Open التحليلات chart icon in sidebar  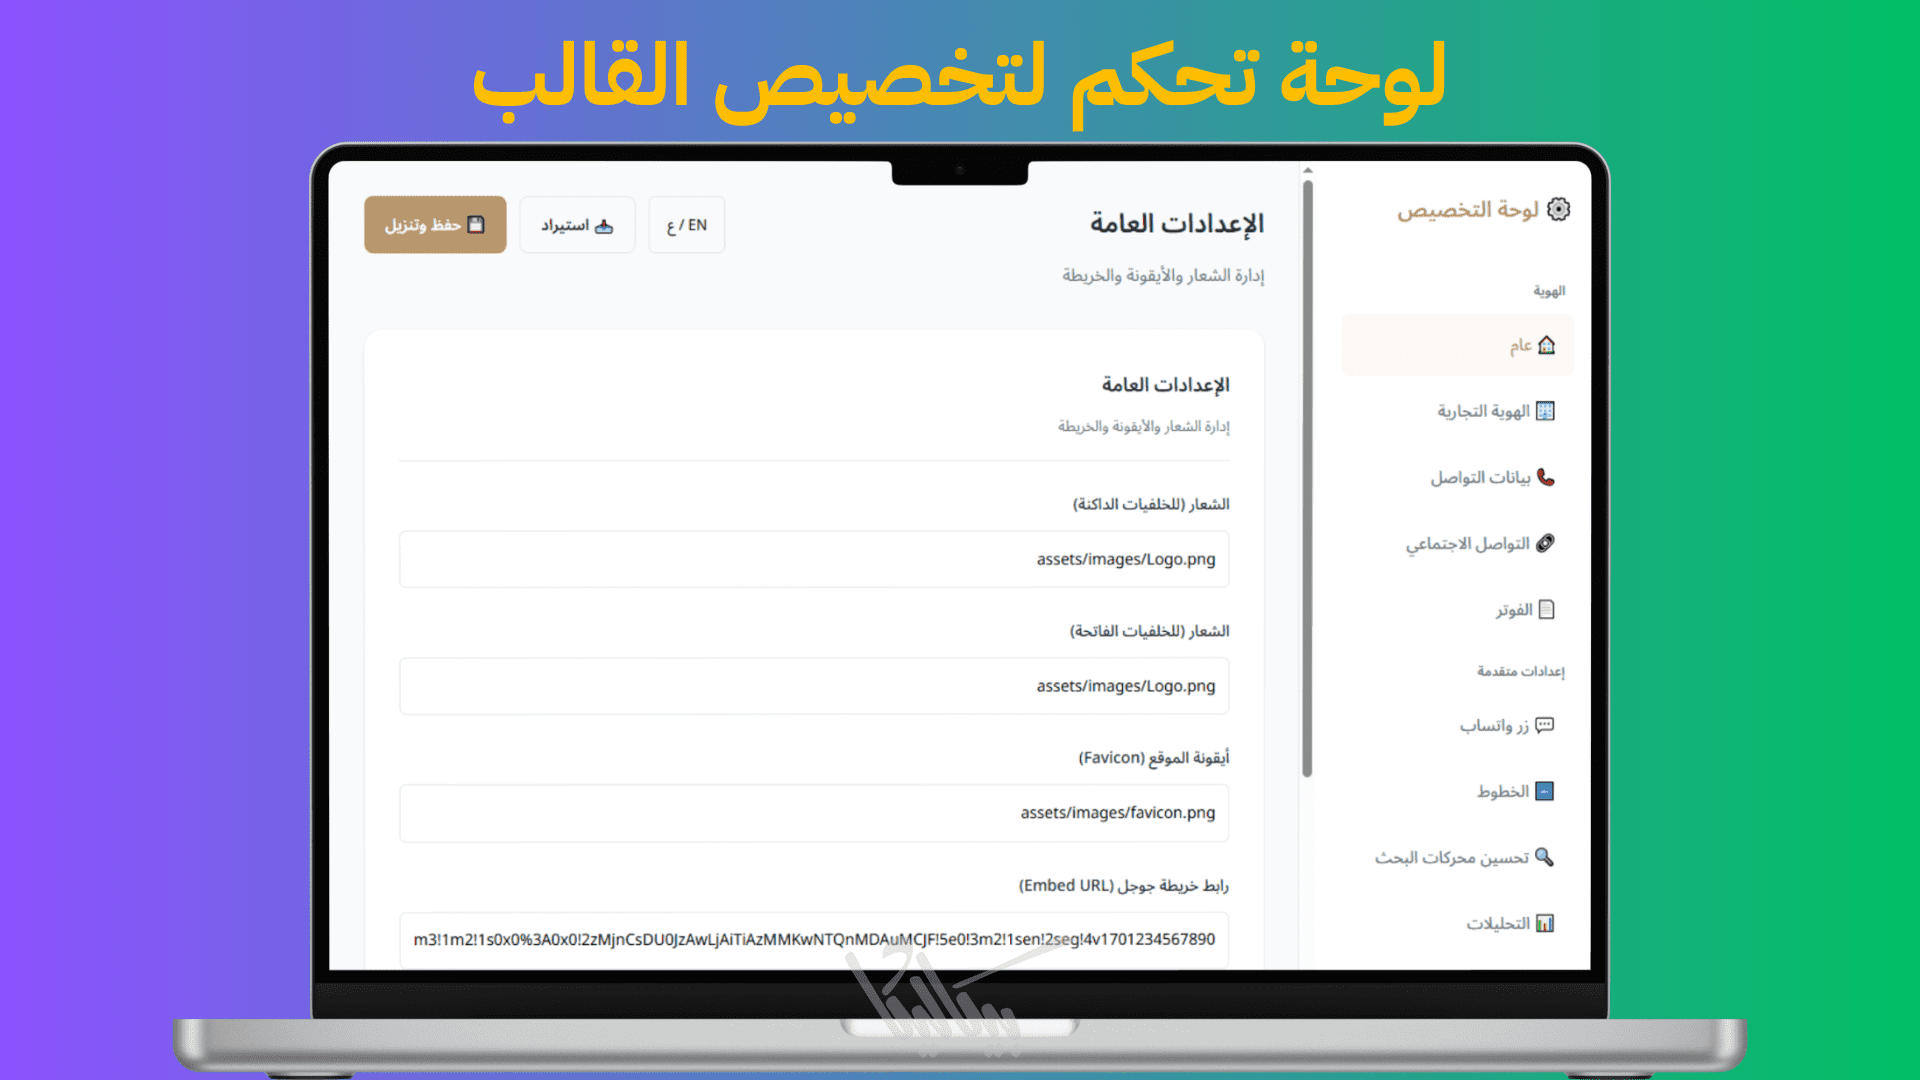[x=1545, y=923]
